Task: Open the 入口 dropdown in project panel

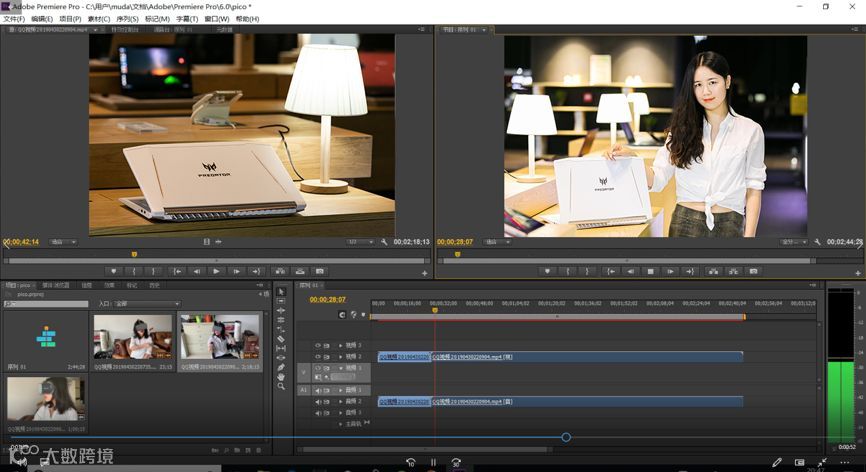Action: [146, 303]
